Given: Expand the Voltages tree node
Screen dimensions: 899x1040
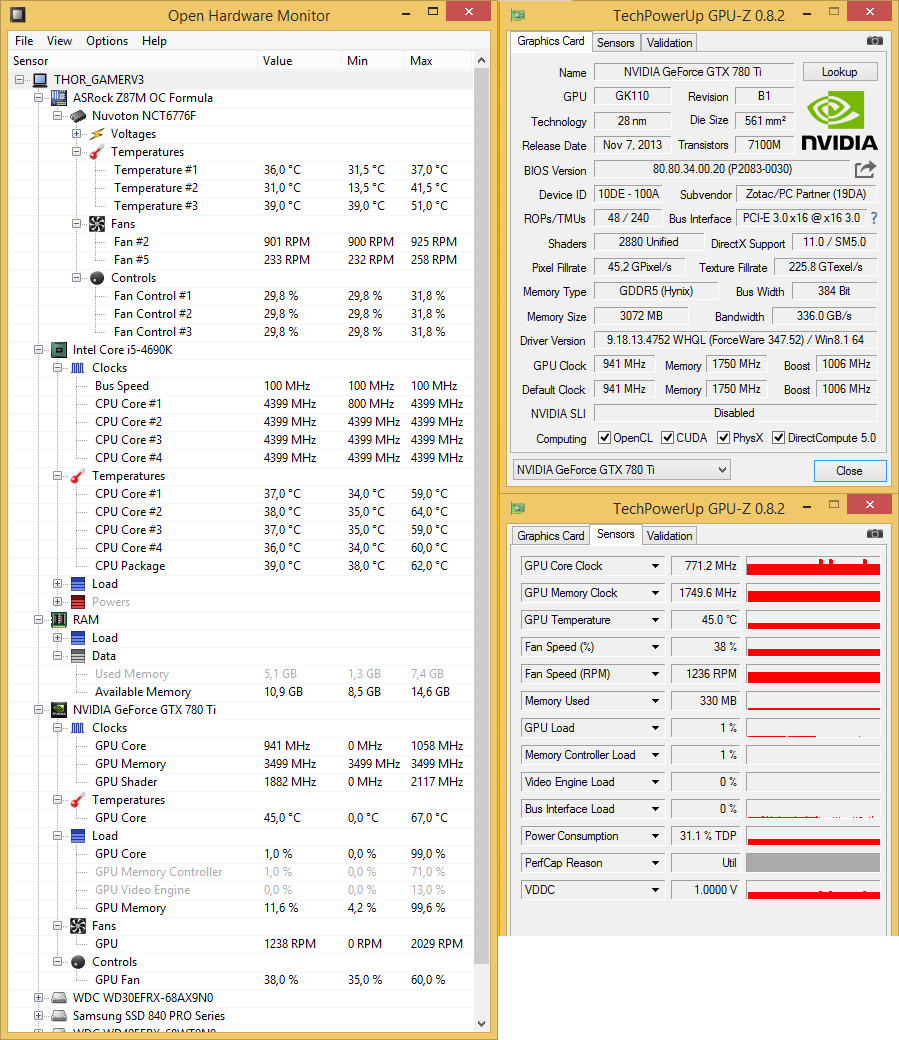Looking at the screenshot, I should [x=77, y=134].
